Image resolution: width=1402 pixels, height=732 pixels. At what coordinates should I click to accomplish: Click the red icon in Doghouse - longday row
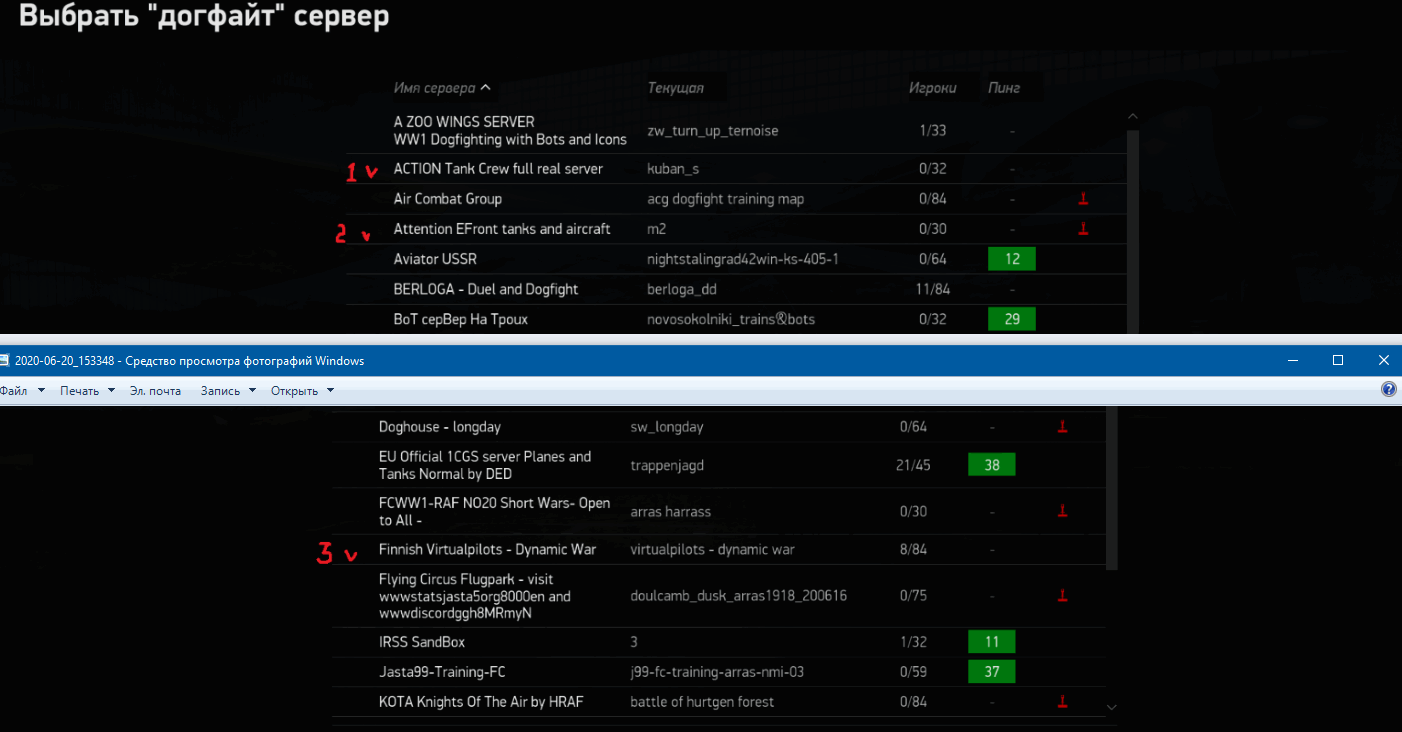[1063, 427]
